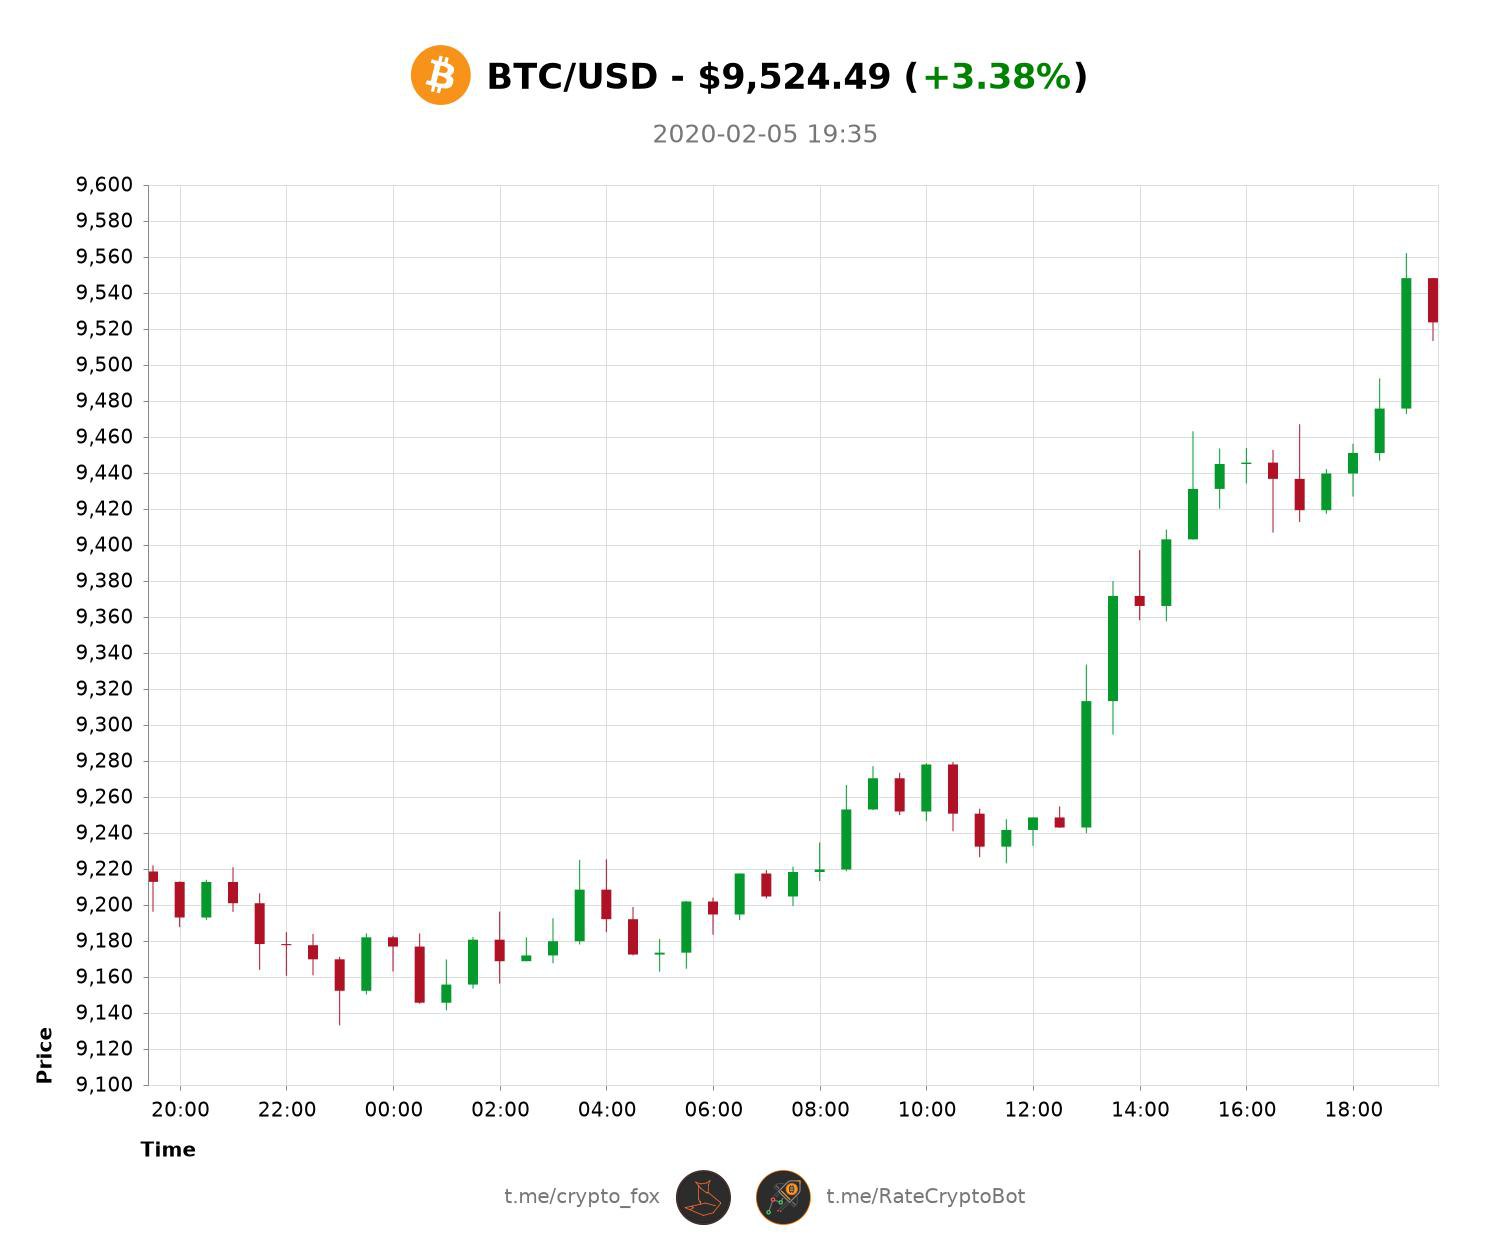The width and height of the screenshot is (1500, 1250).
Task: Select the BTC/USD price title text
Action: point(690,77)
